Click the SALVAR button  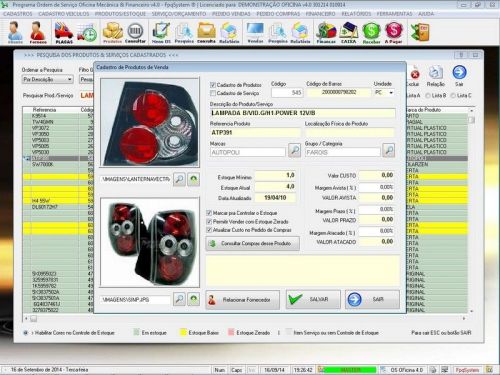pos(313,299)
